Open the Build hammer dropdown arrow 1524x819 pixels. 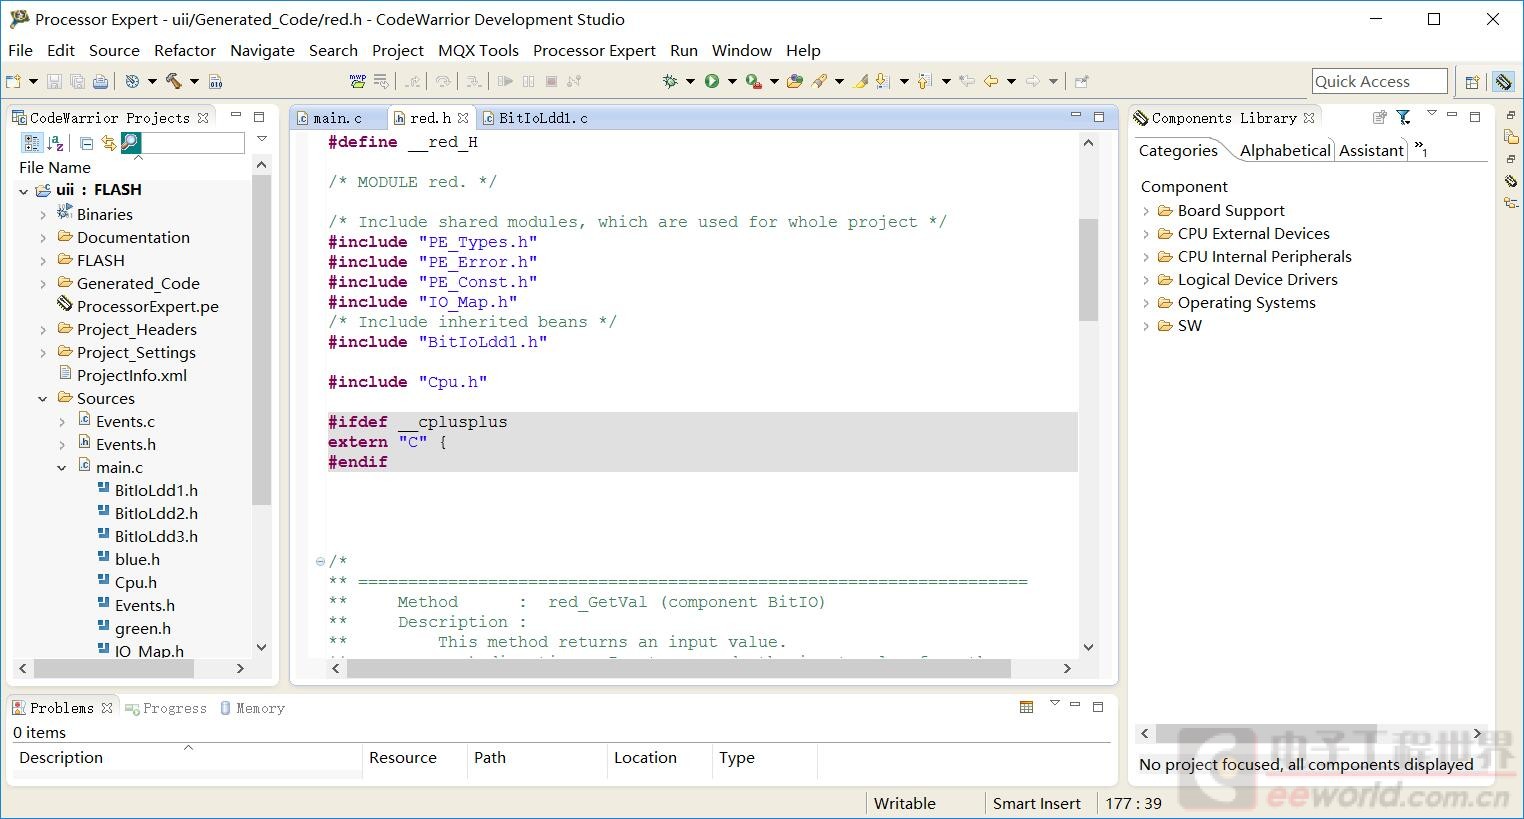[x=194, y=81]
